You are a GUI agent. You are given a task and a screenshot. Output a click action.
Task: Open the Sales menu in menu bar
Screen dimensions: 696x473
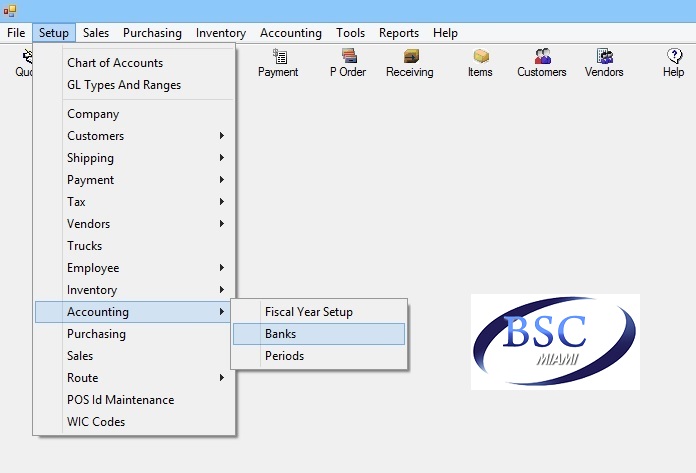[x=96, y=33]
